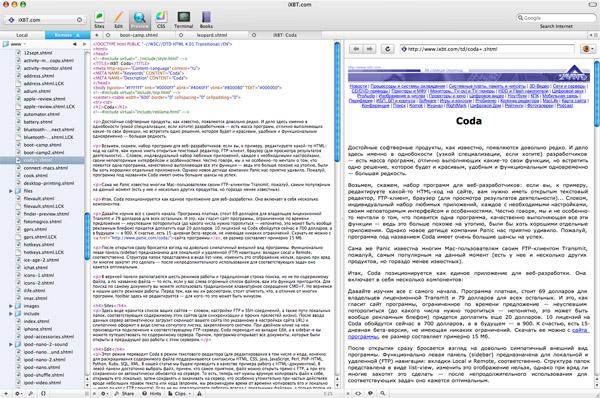The image size is (600, 398).
Task: Click the preview inspector icon
Action: coord(370,393)
